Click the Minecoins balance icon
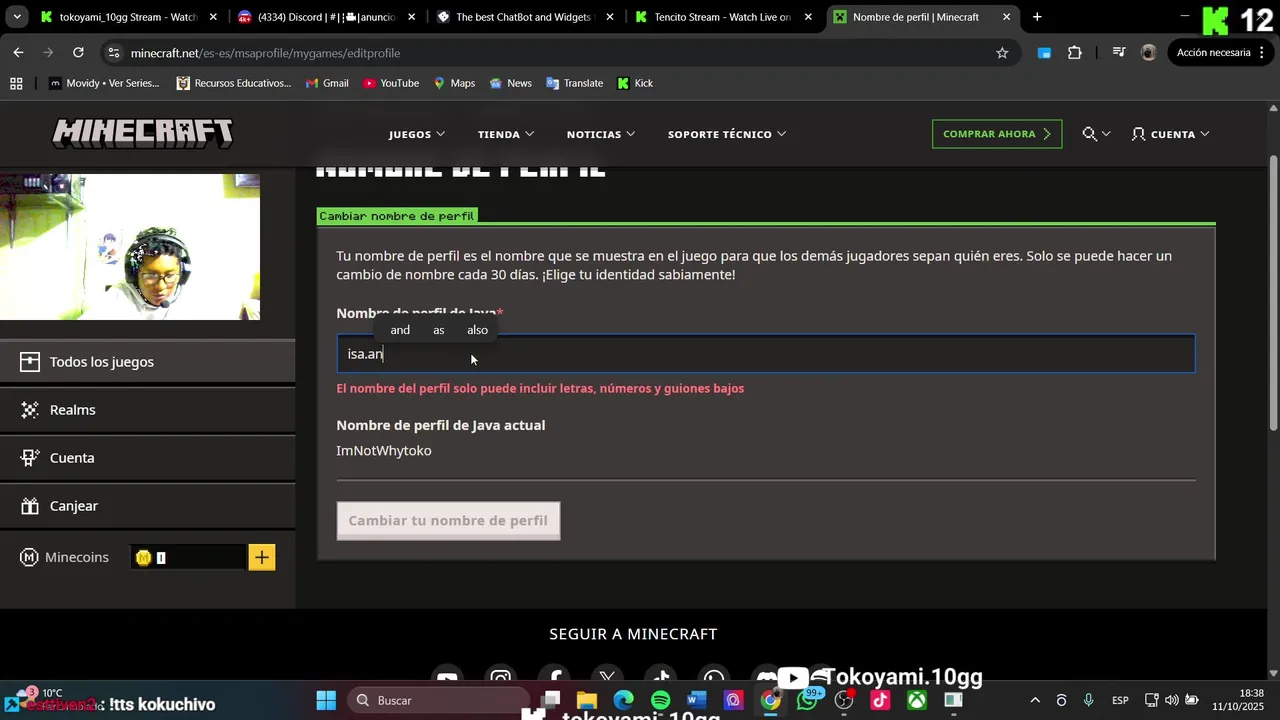 [x=144, y=558]
